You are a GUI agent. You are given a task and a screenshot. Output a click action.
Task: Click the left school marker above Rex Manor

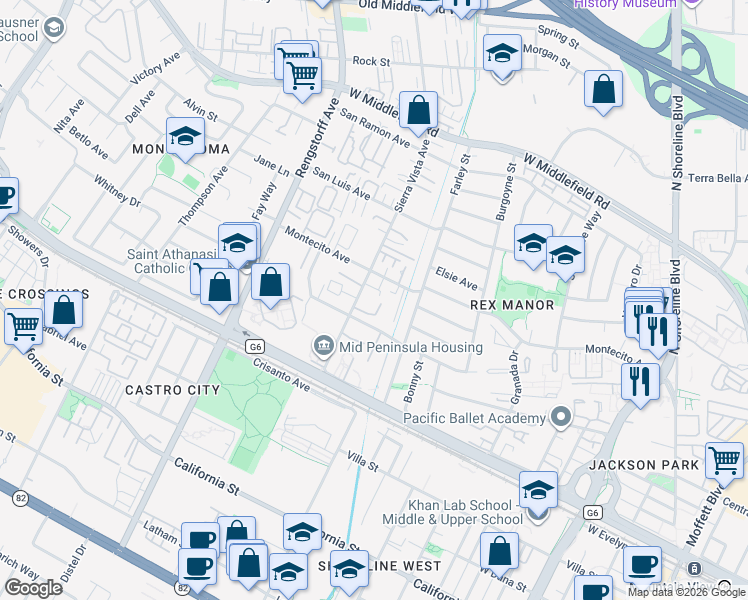coord(533,244)
